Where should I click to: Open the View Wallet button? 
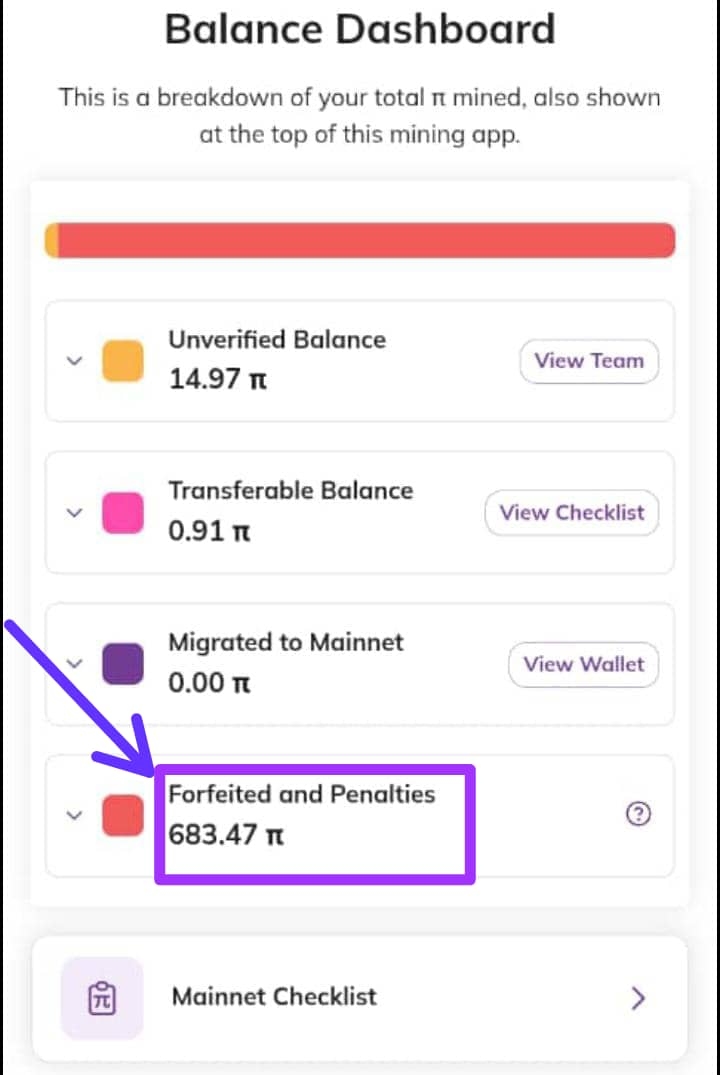pyautogui.click(x=584, y=664)
